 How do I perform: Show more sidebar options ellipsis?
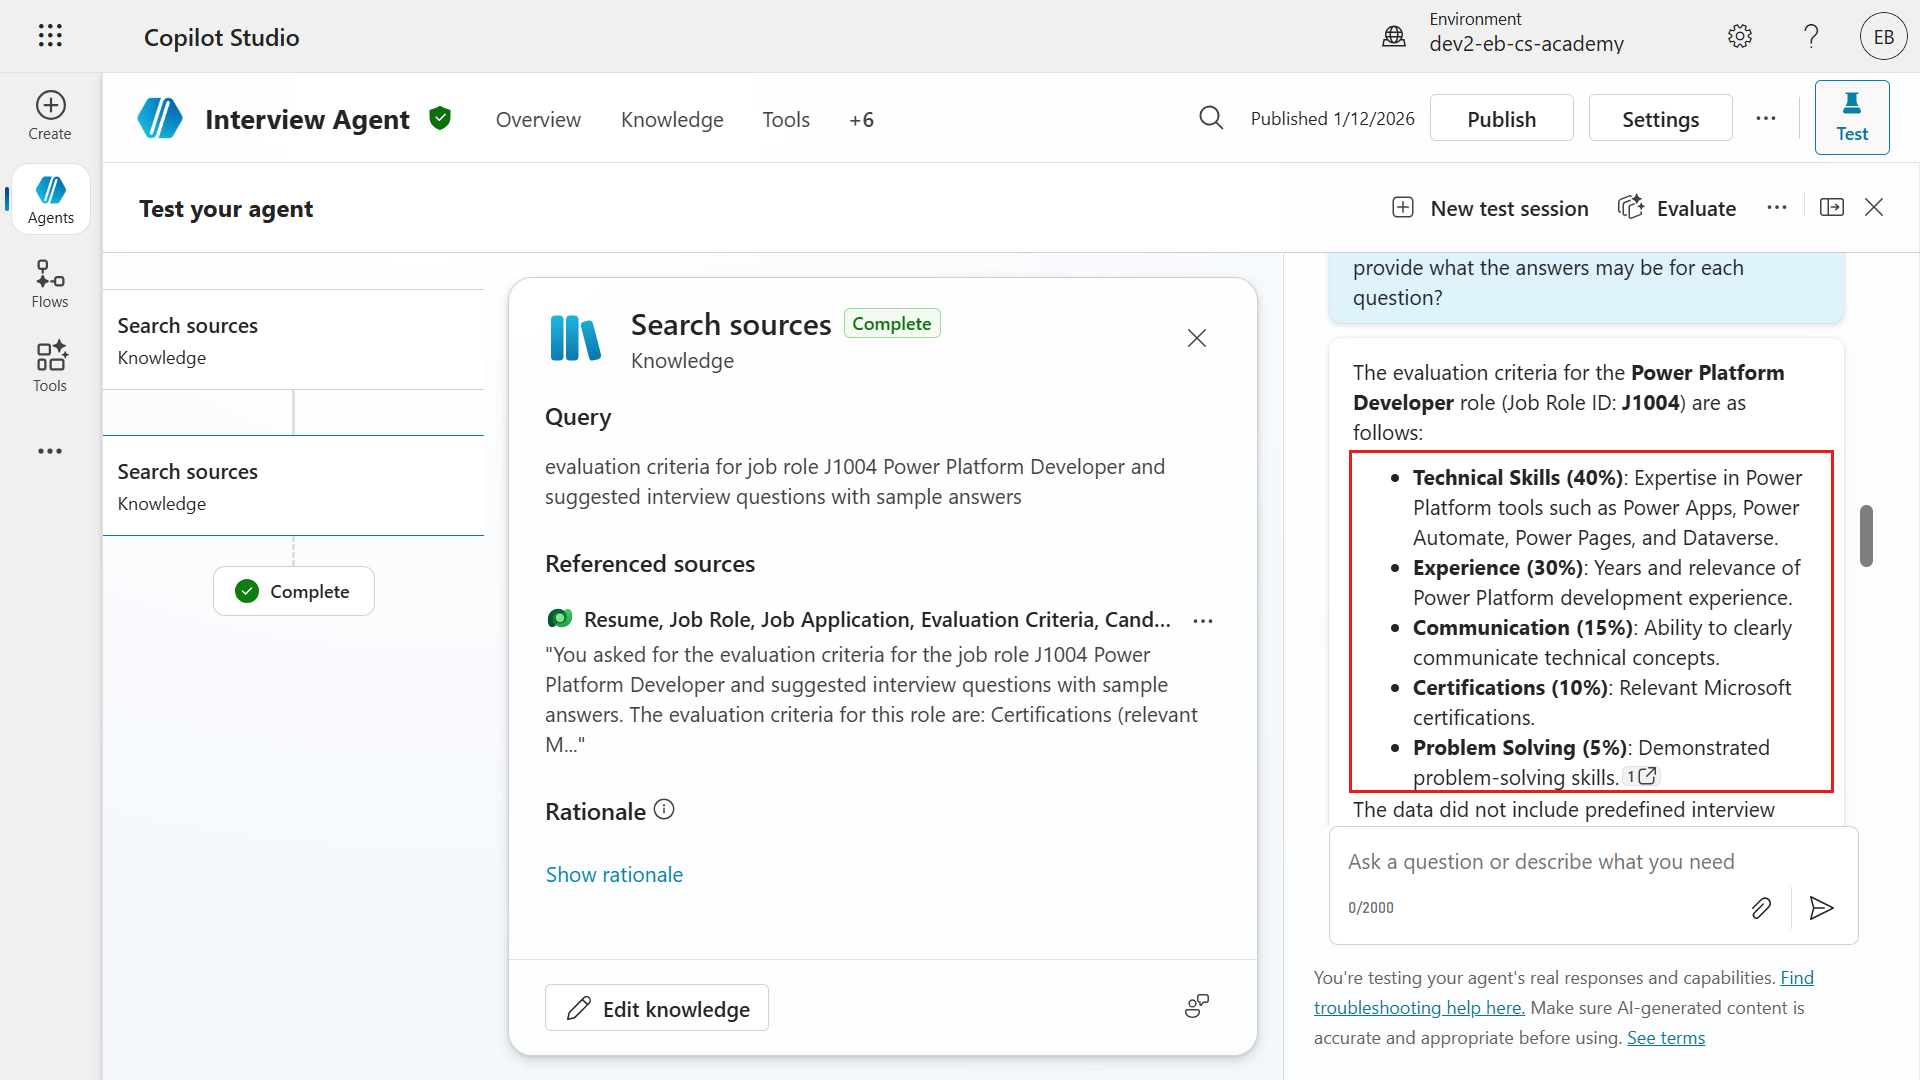pos(50,451)
